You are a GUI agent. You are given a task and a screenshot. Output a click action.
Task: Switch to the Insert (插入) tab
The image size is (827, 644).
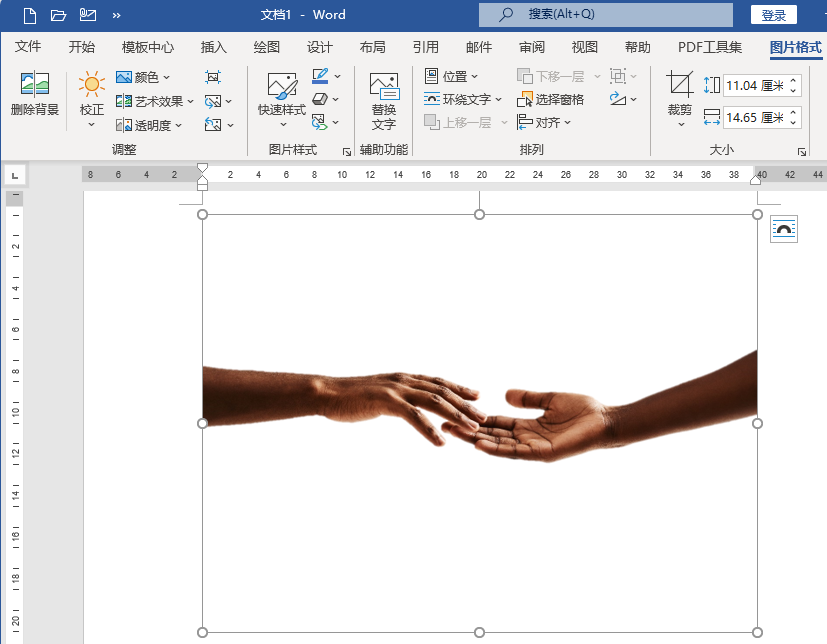[x=214, y=47]
